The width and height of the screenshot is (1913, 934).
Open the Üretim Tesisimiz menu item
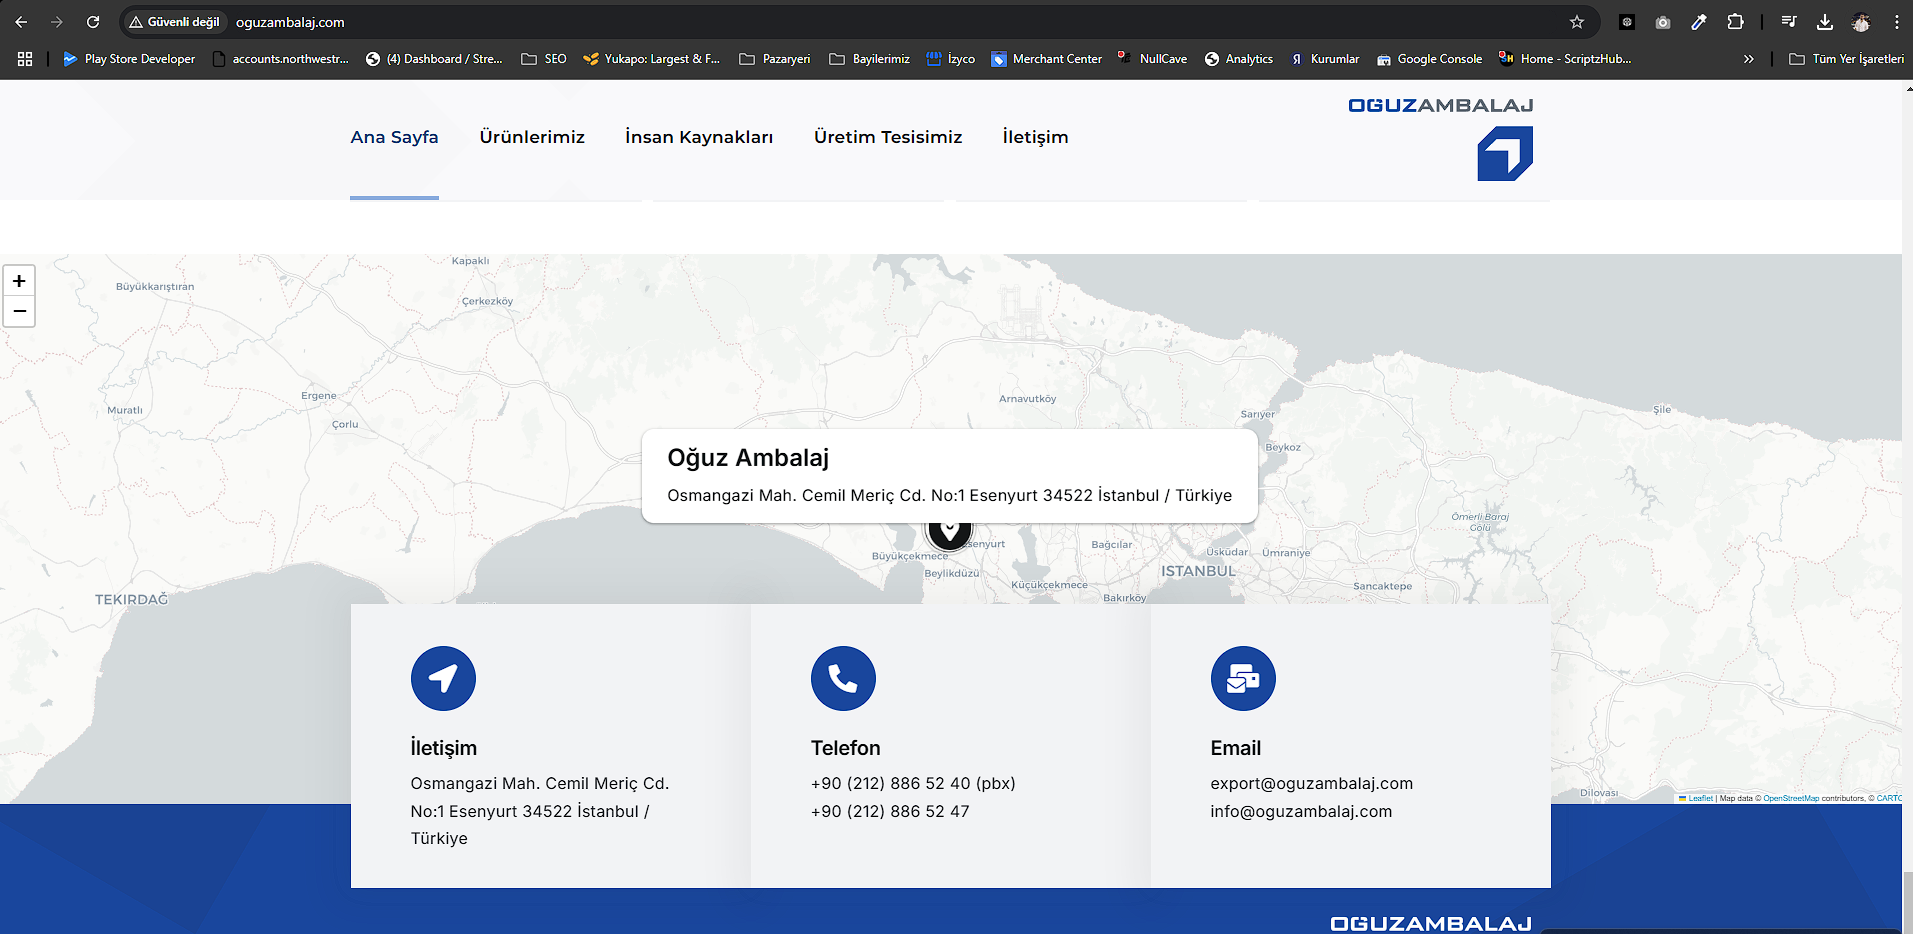tap(888, 137)
